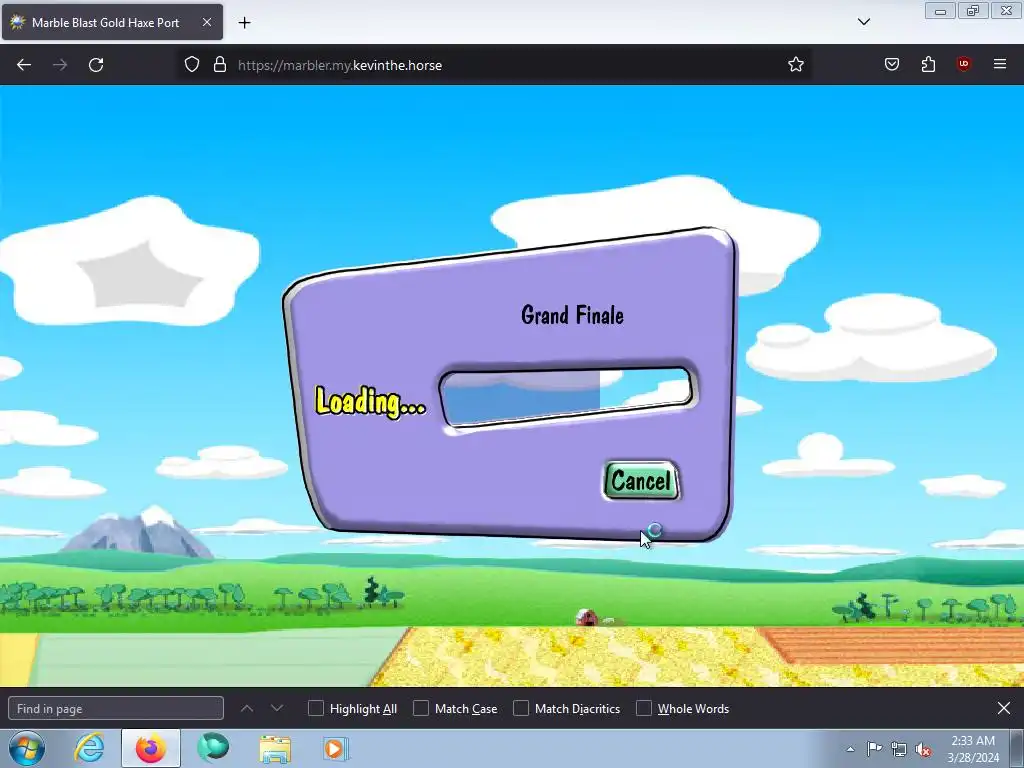Open the uBlock Origin extension icon

tap(963, 65)
